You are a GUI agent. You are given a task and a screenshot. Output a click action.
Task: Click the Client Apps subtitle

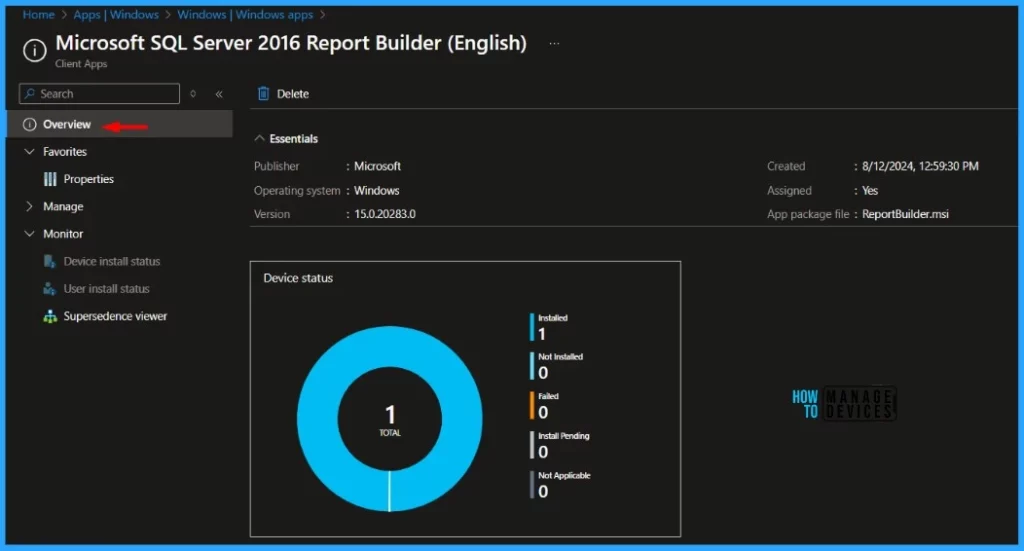tap(81, 64)
